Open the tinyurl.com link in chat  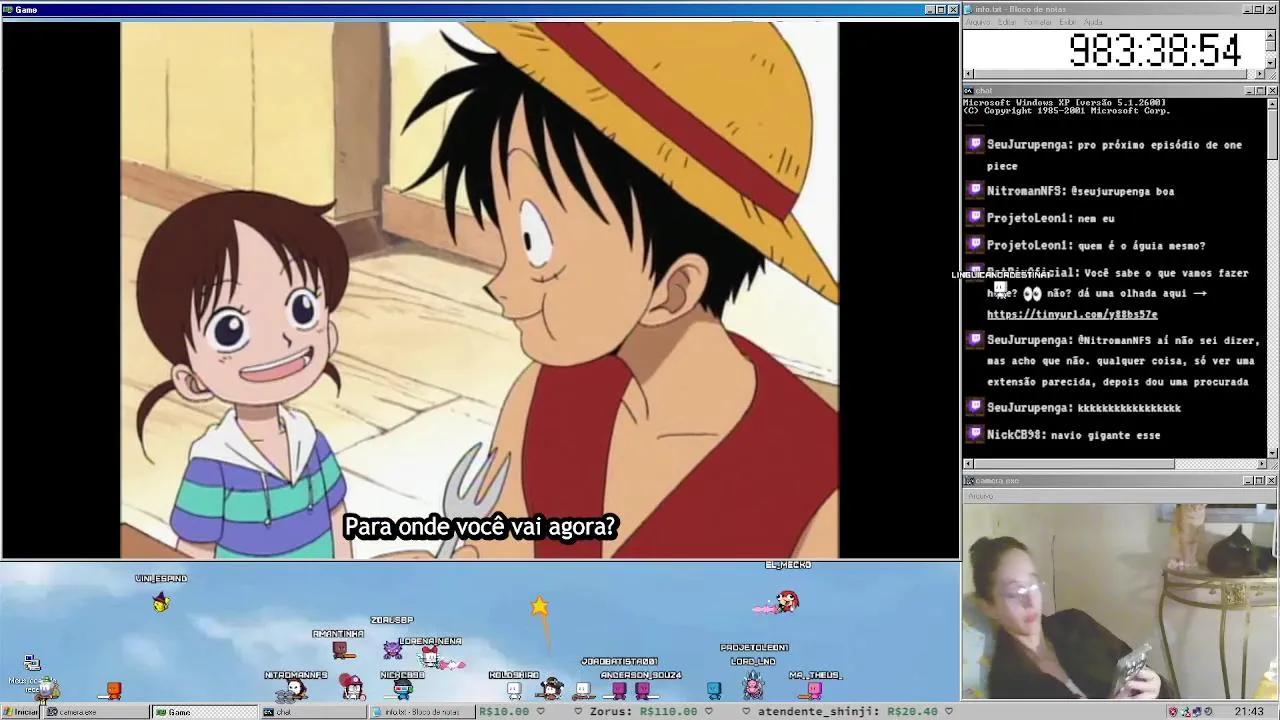(x=1072, y=314)
